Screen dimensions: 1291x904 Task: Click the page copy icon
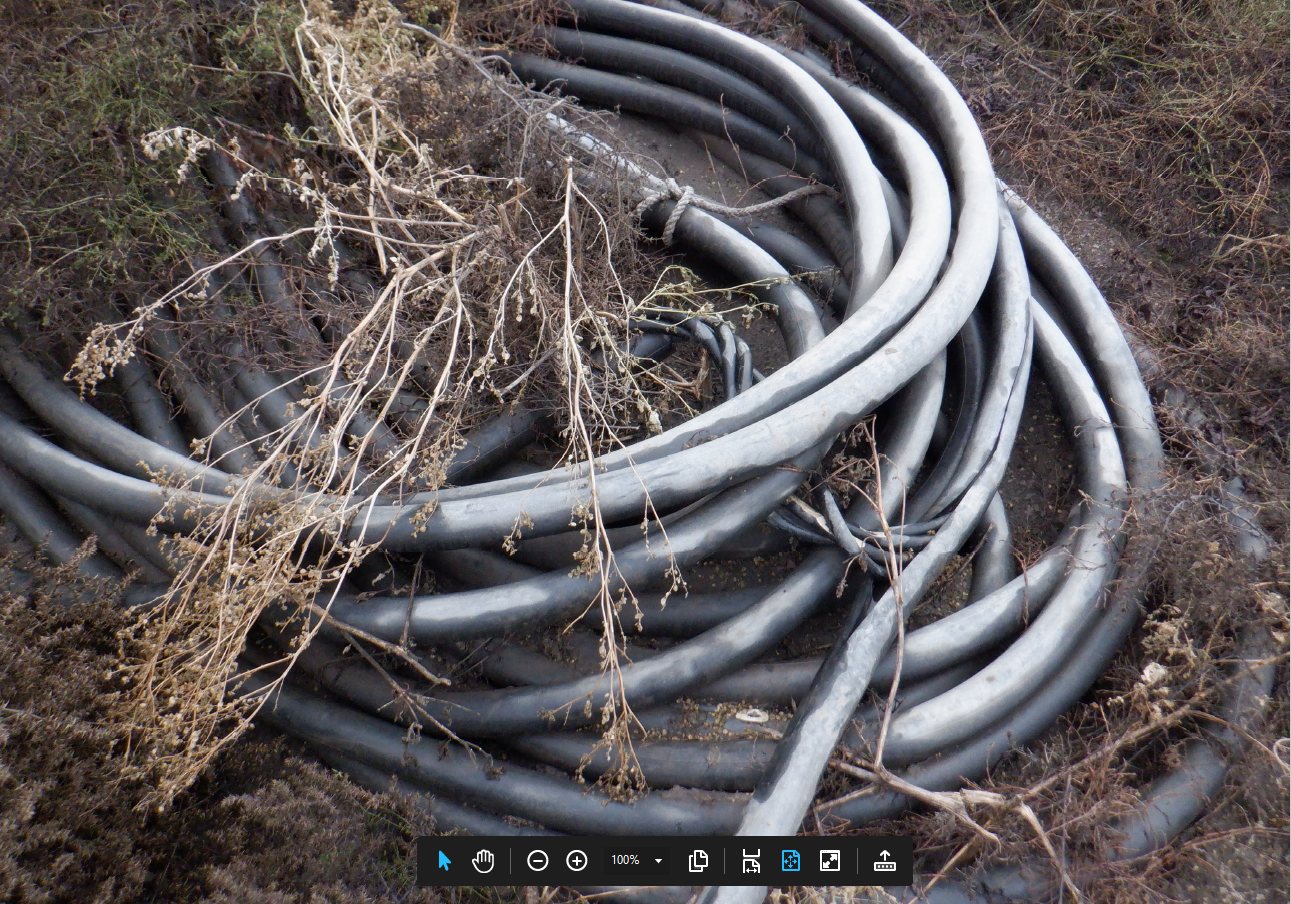coord(699,861)
